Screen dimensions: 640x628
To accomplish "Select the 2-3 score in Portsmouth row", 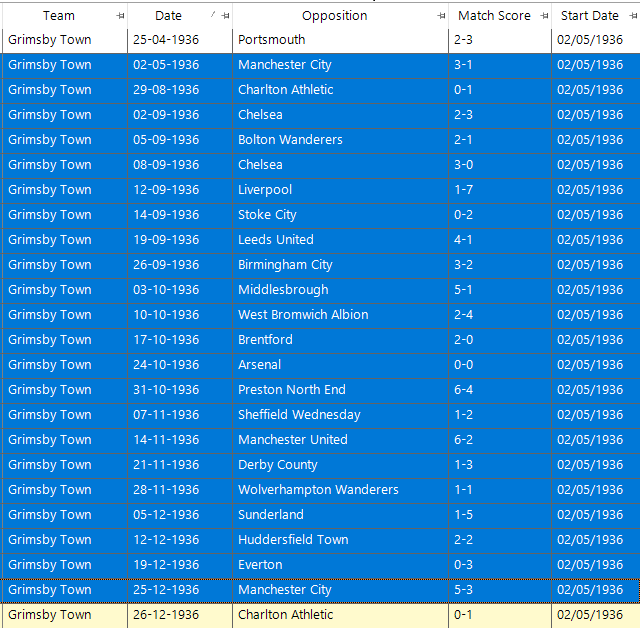I will pos(500,40).
